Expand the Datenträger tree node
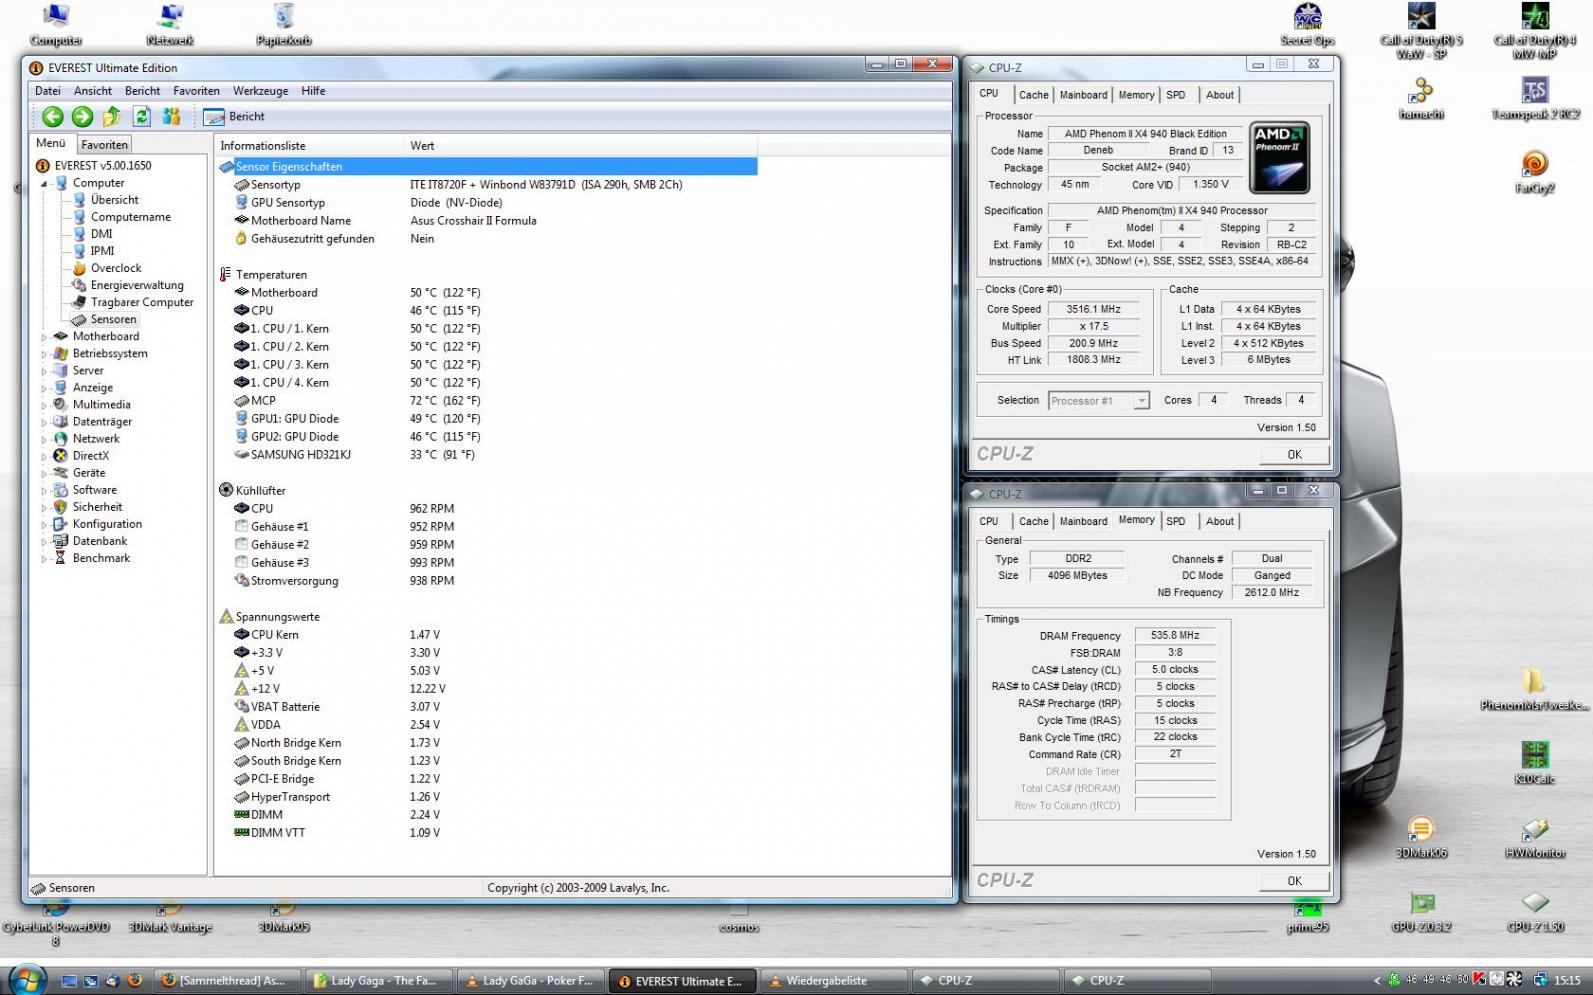The image size is (1593, 995). (x=44, y=422)
